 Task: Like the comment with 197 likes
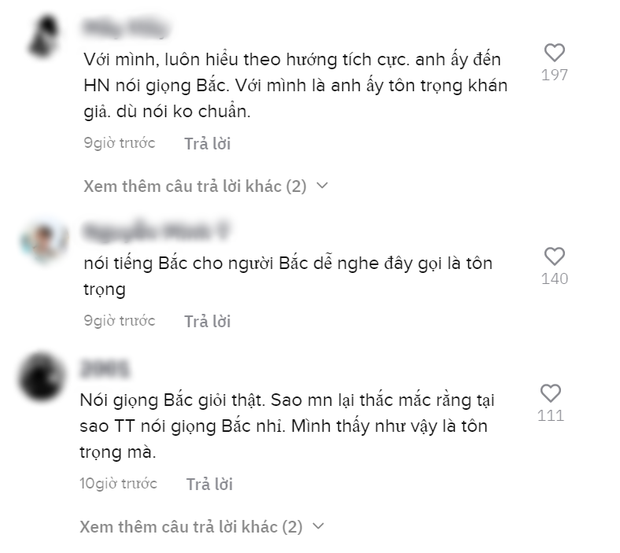tap(553, 53)
